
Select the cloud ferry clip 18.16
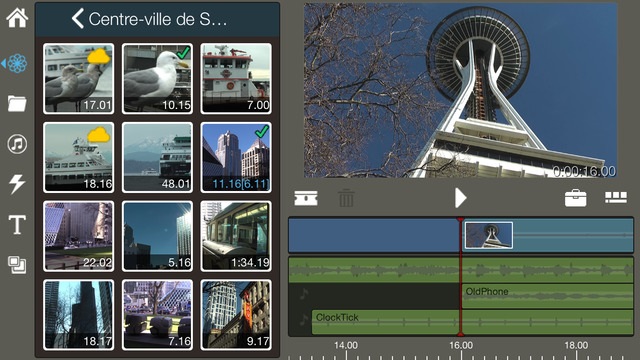coord(78,157)
